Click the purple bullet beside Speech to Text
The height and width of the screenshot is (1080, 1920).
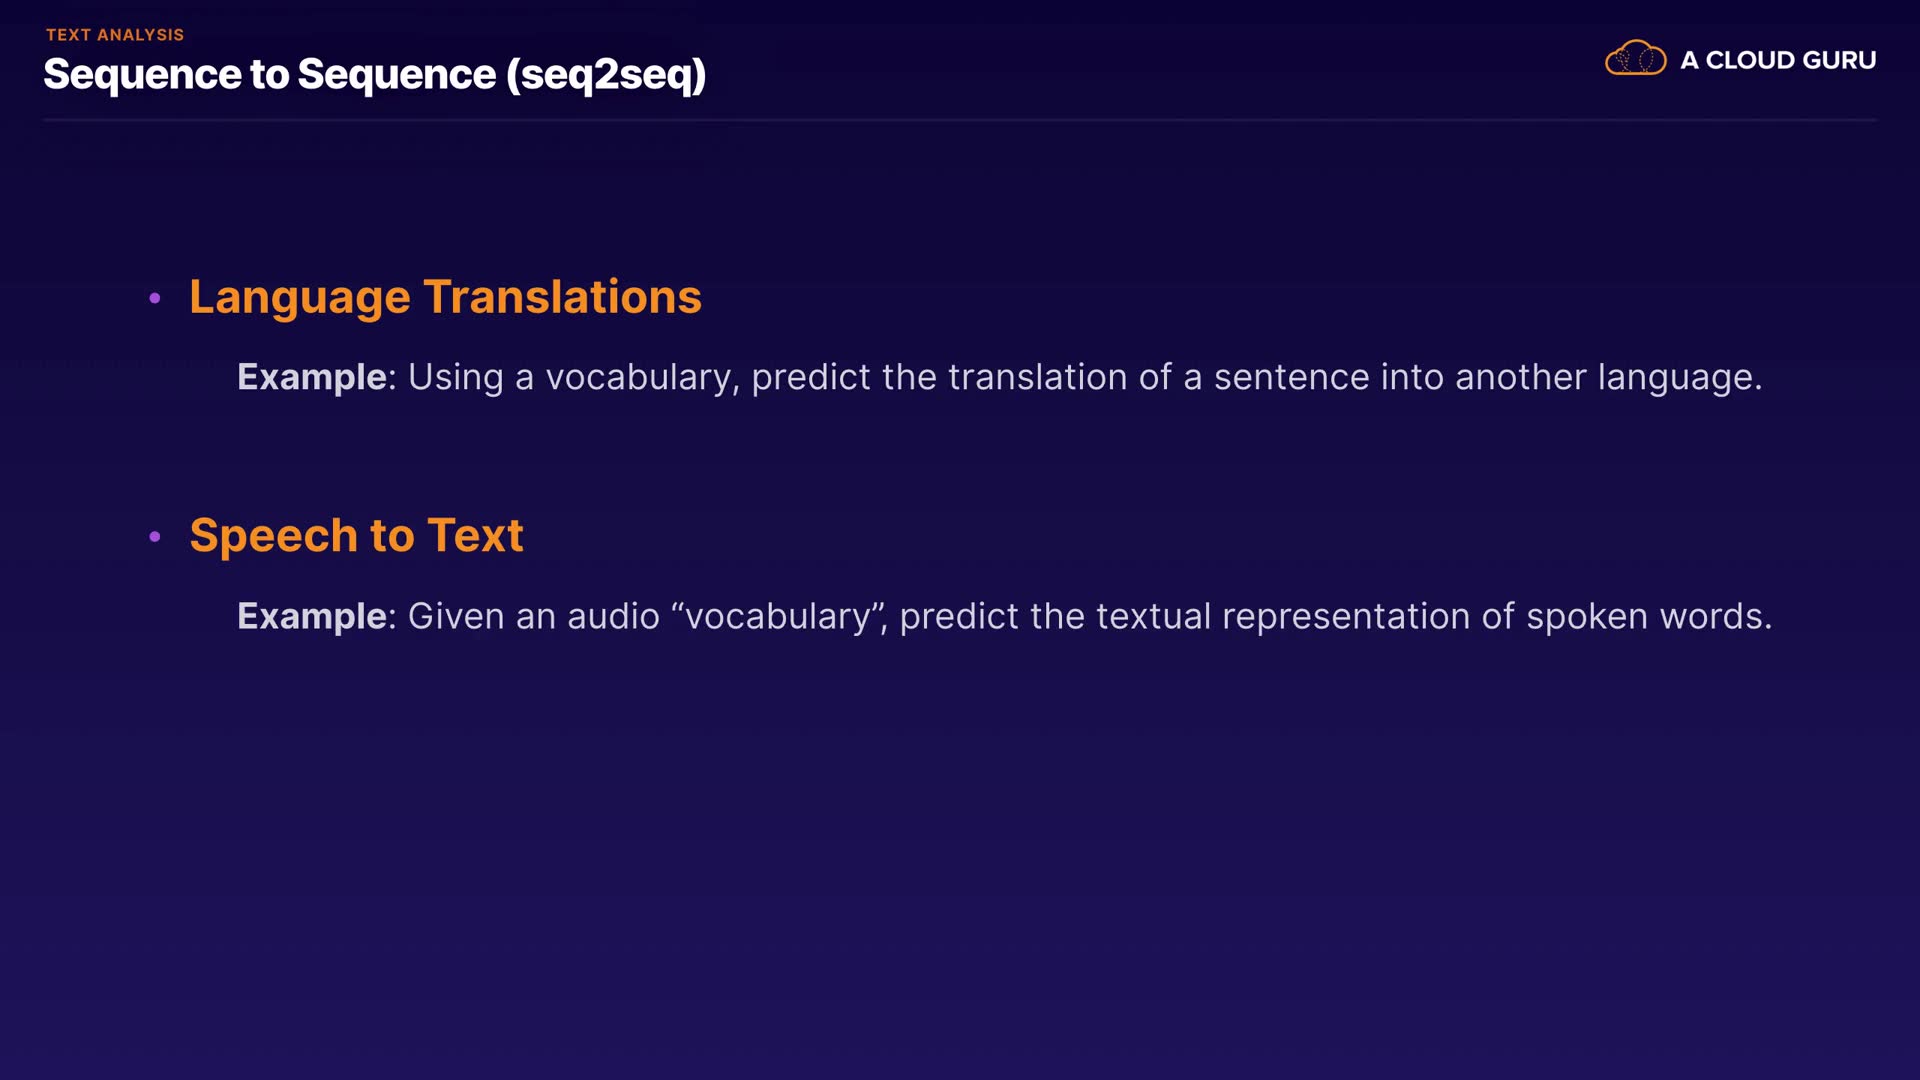pos(155,537)
